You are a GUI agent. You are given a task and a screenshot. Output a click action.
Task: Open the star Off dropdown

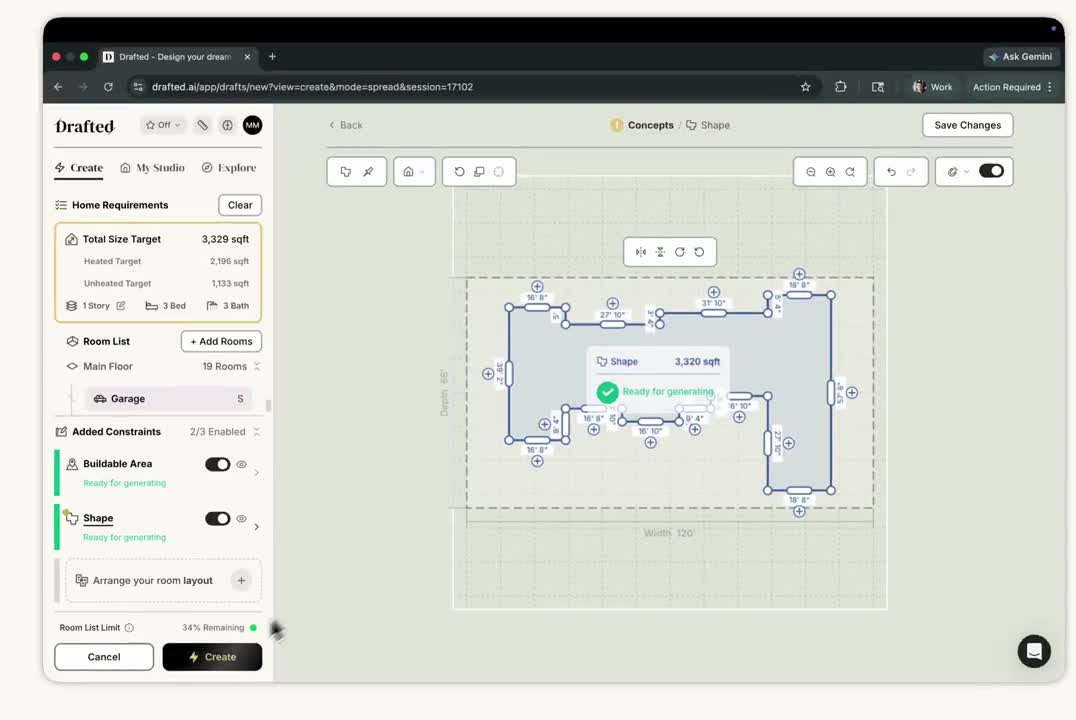coord(163,125)
